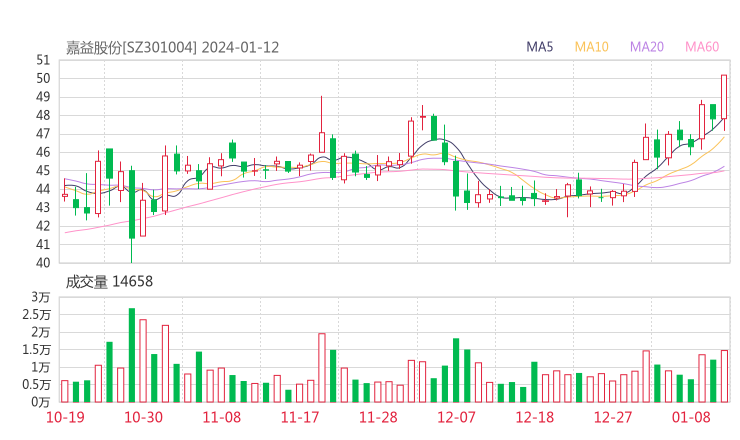Select the tallest green volume bar near 10-30
Viewport: 740px width, 440px height.
pyautogui.click(x=132, y=355)
